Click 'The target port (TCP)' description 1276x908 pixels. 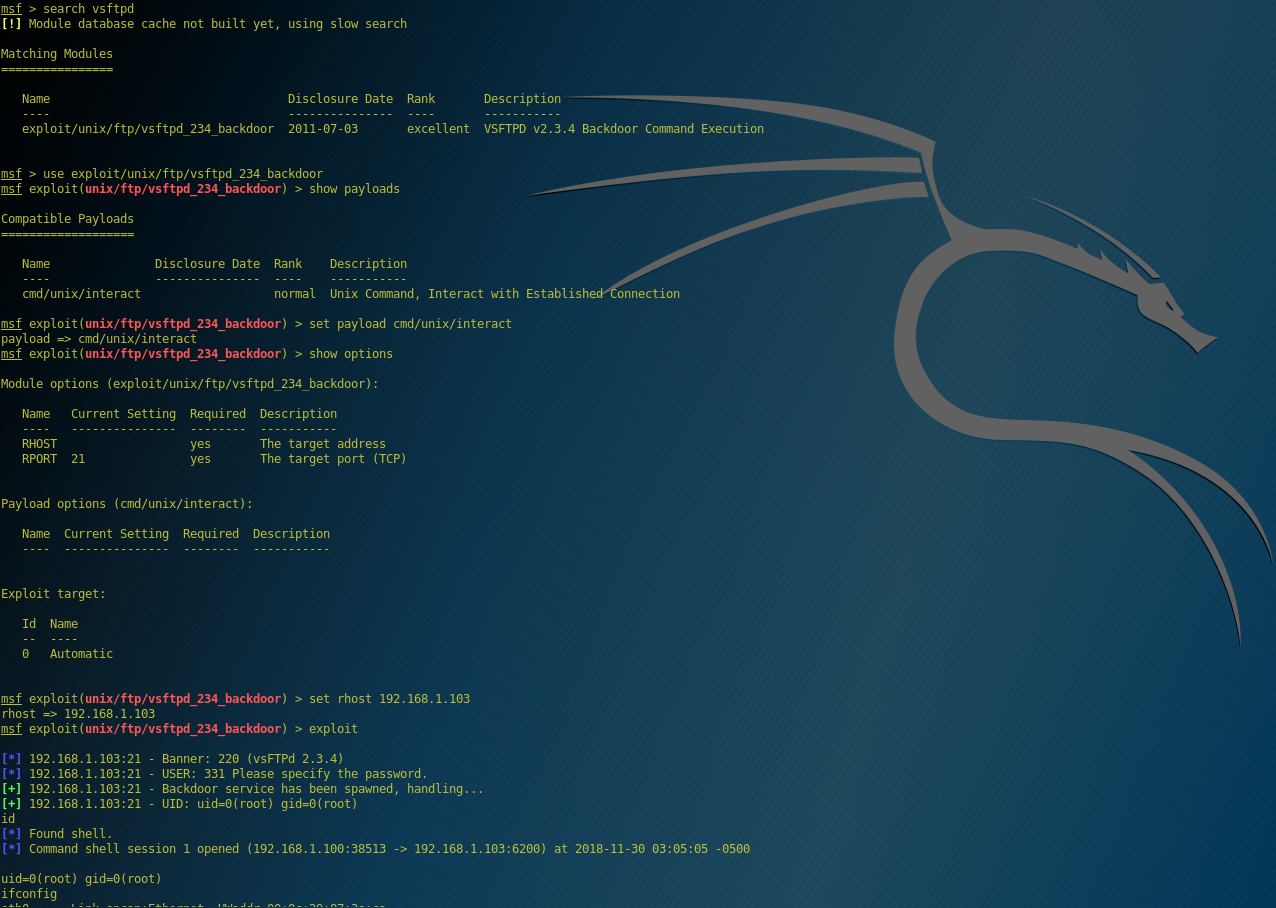pyautogui.click(x=333, y=459)
